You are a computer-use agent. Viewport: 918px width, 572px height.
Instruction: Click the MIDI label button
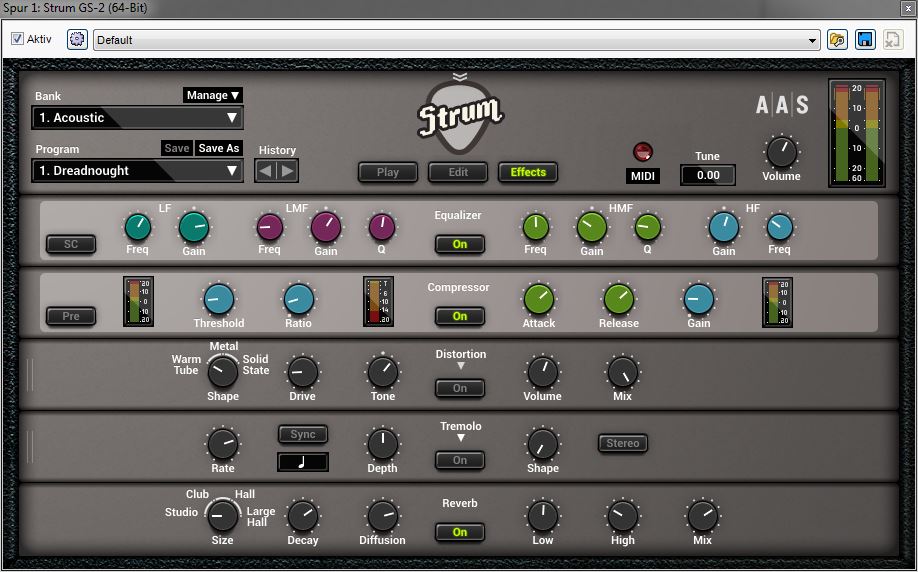(x=643, y=176)
